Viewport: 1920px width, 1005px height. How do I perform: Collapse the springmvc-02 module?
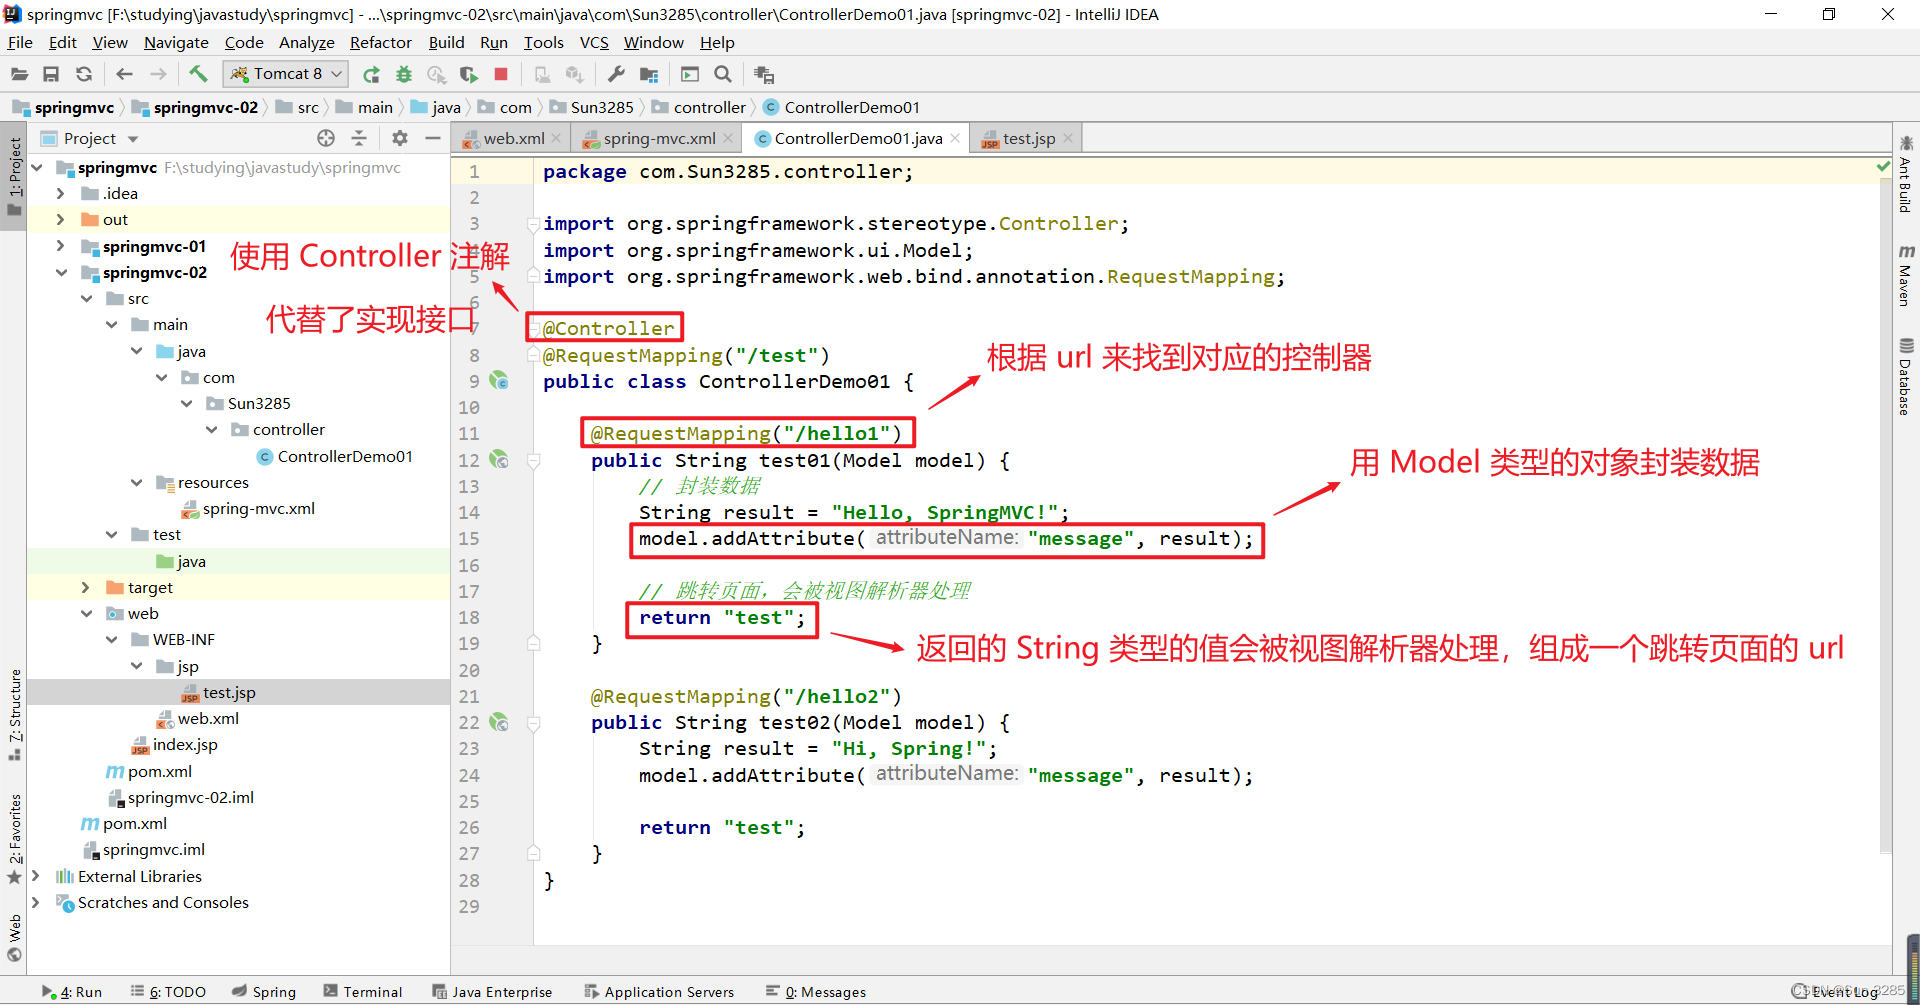(x=61, y=272)
